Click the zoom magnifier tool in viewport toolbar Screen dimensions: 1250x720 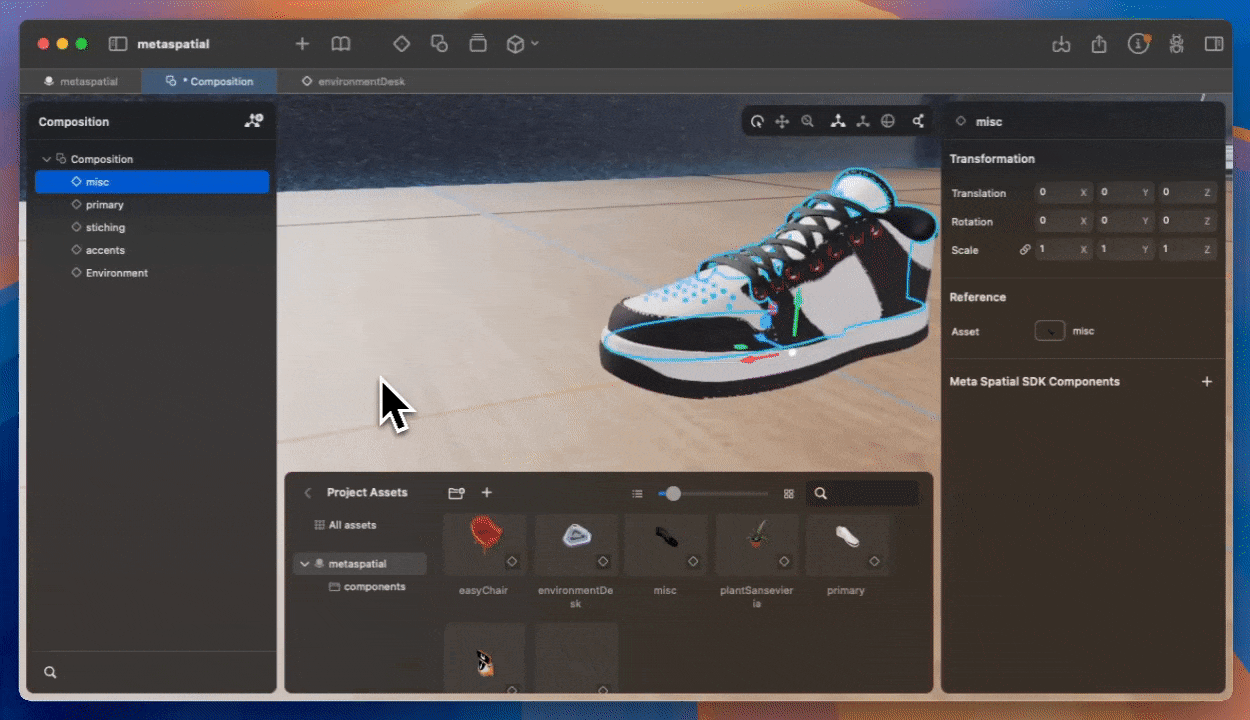tap(807, 122)
